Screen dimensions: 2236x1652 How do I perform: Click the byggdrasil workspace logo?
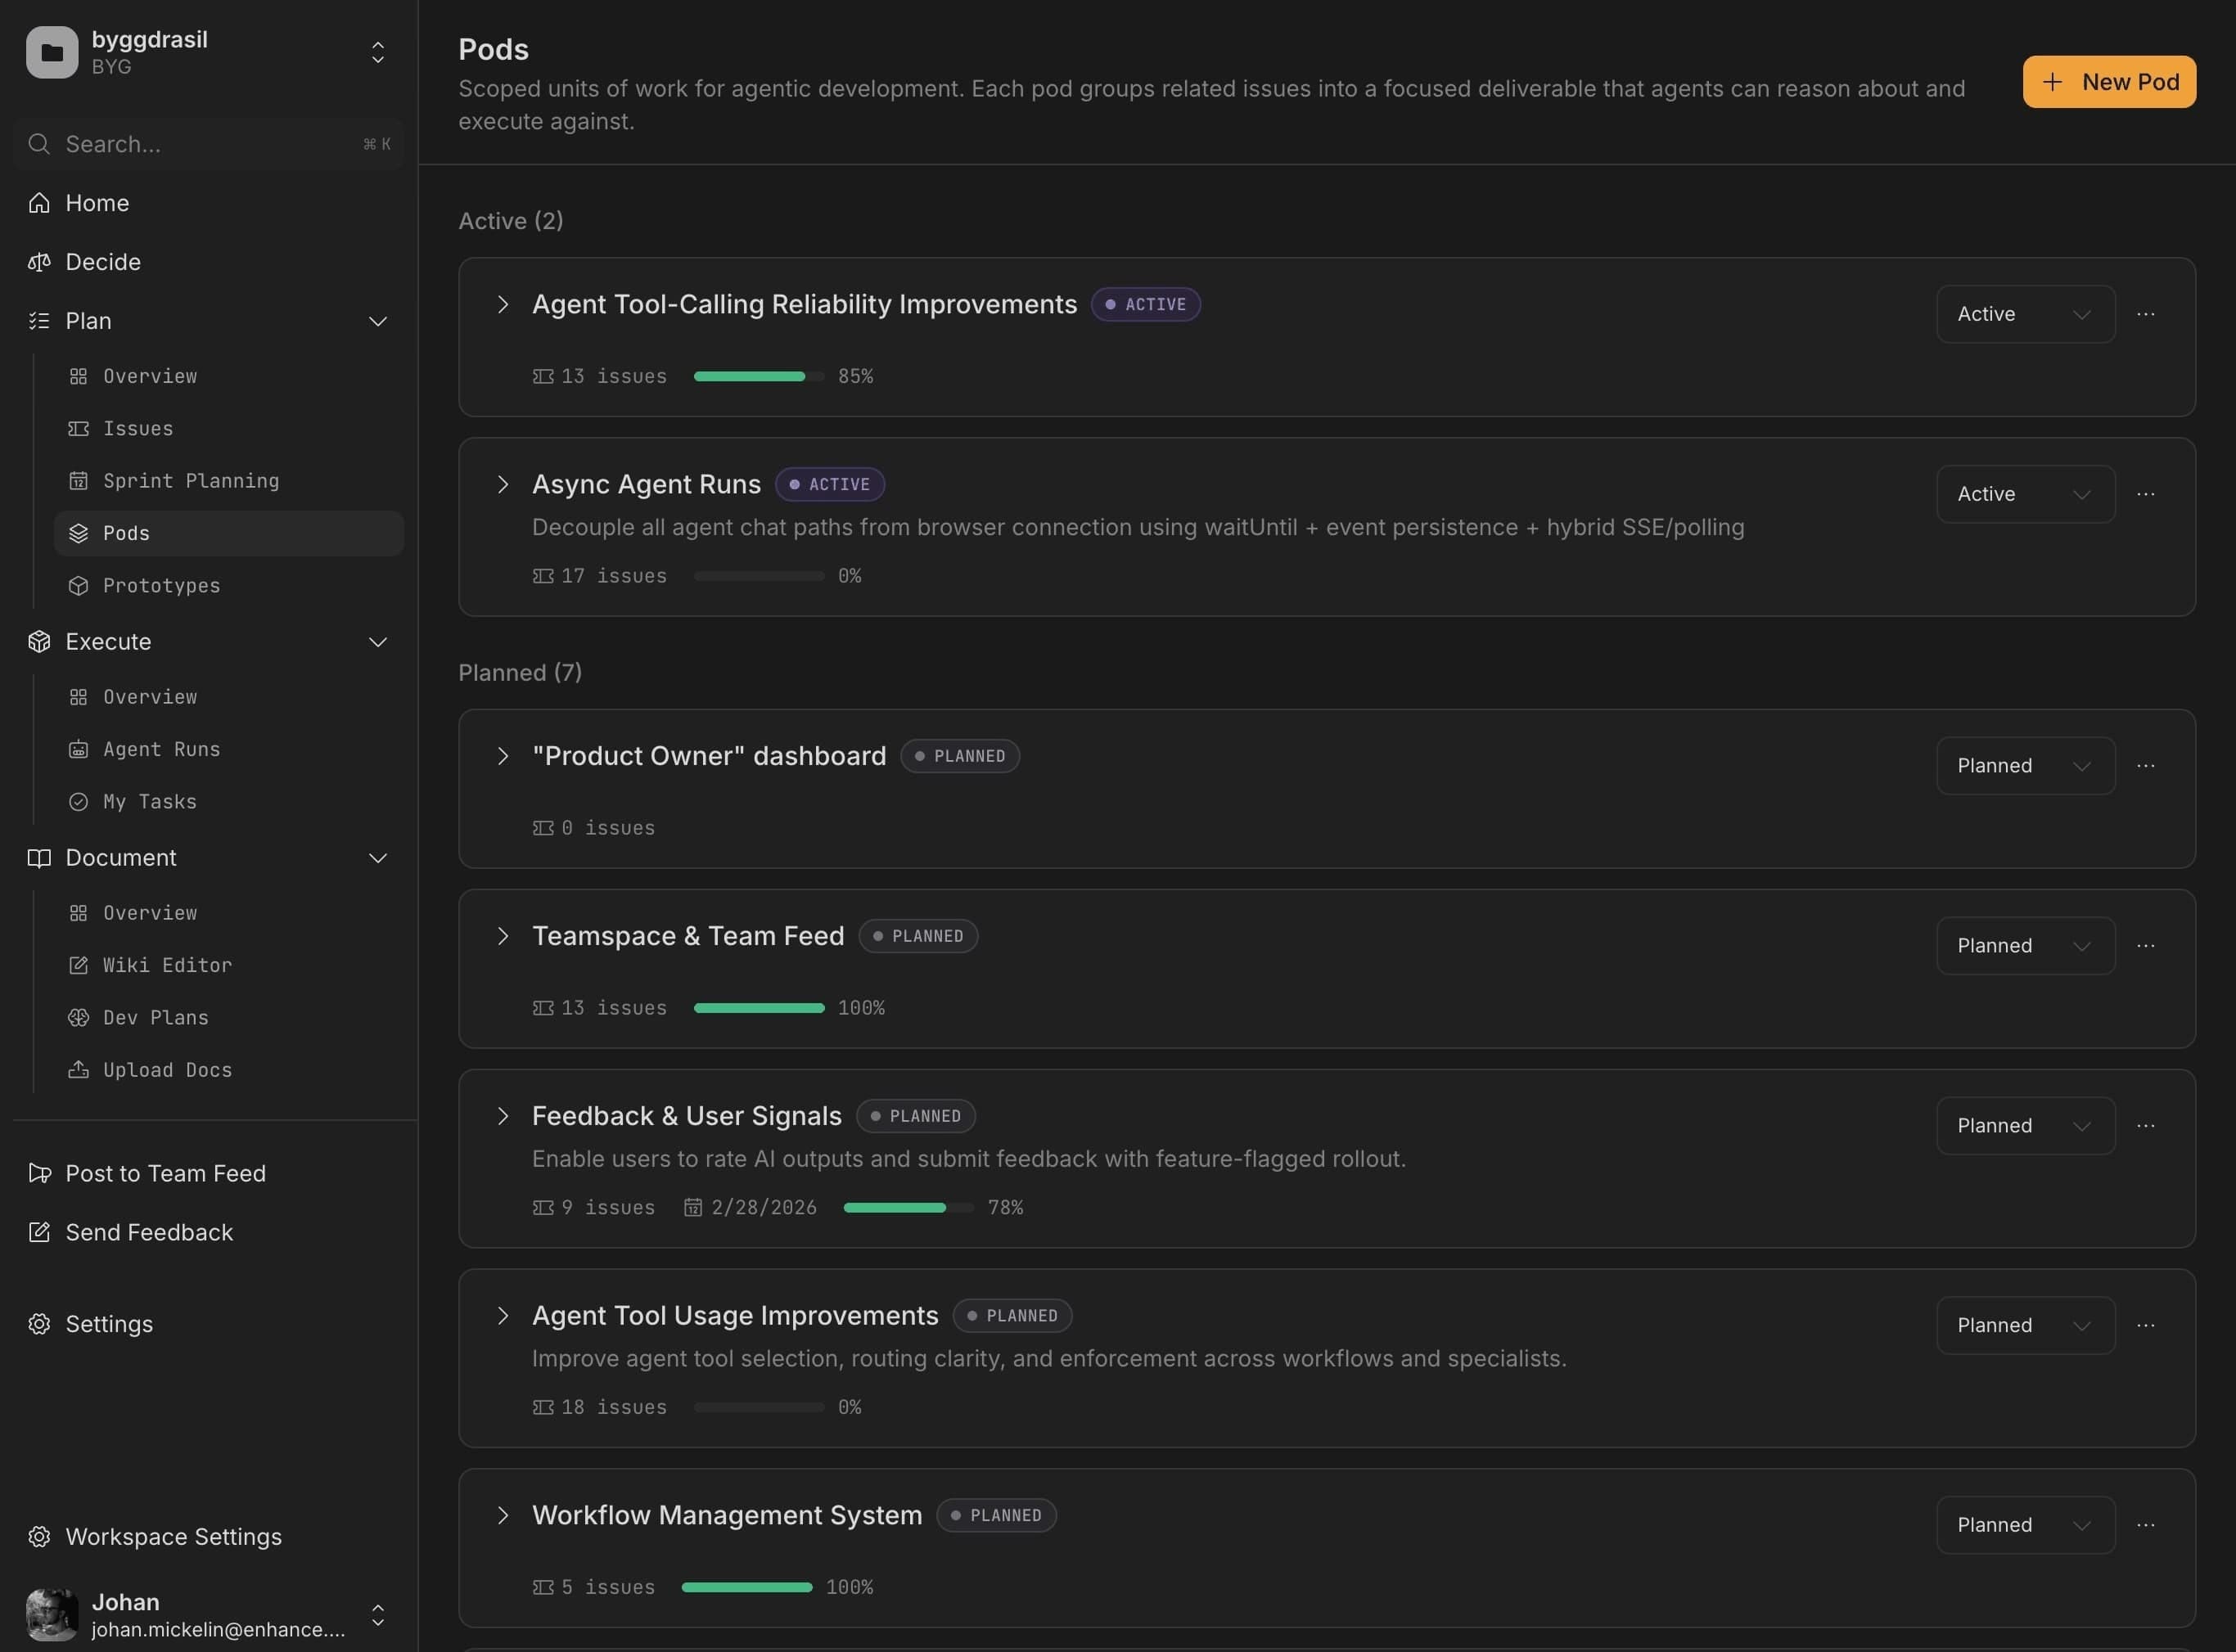point(51,52)
